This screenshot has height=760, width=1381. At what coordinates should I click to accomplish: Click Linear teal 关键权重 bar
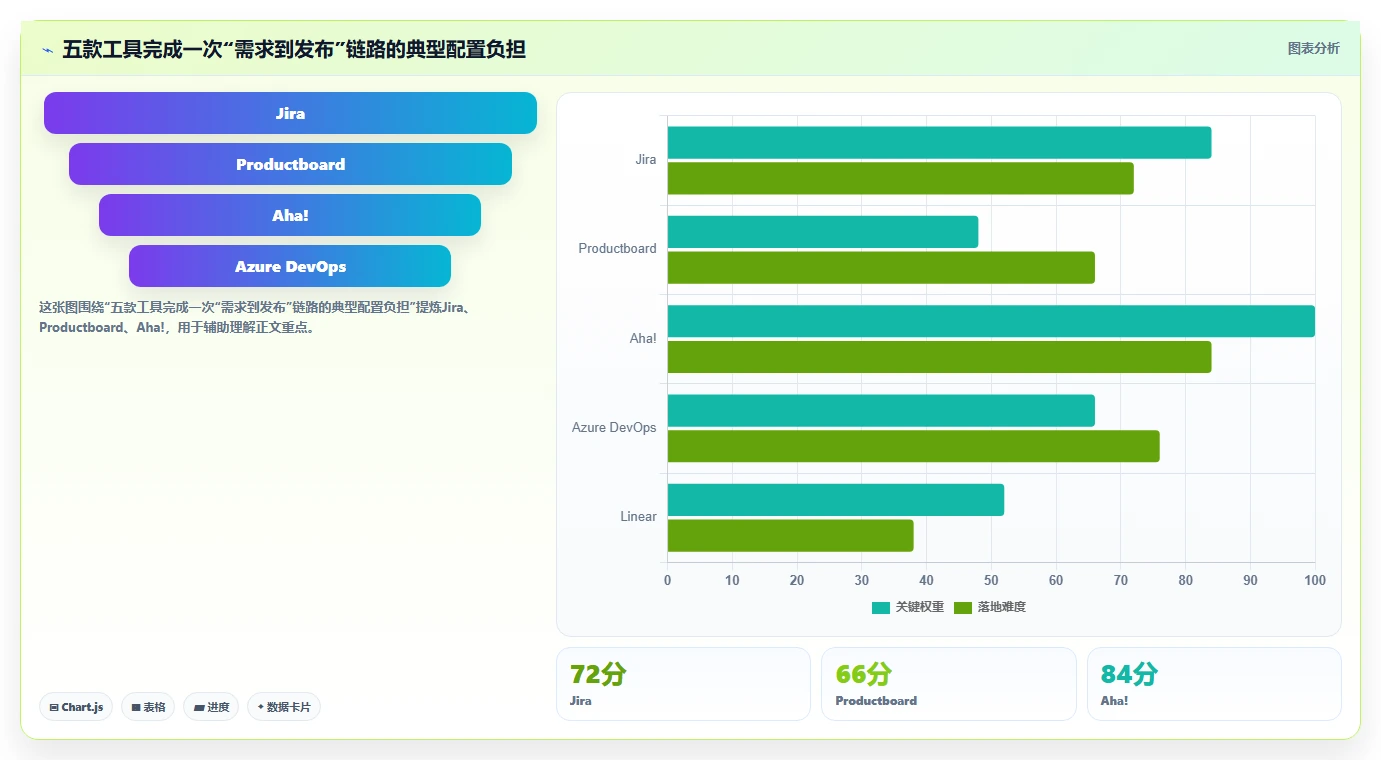836,500
